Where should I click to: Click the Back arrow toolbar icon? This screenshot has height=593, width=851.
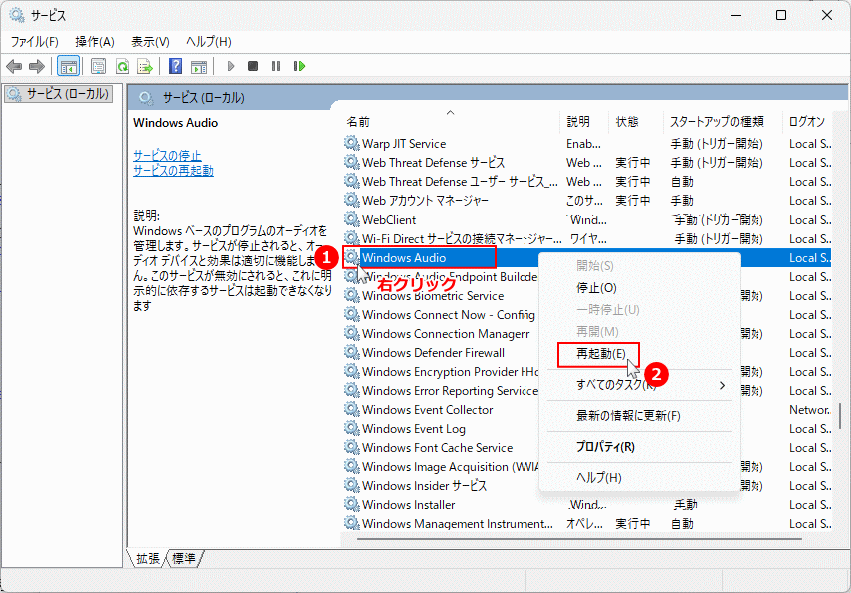click(14, 67)
